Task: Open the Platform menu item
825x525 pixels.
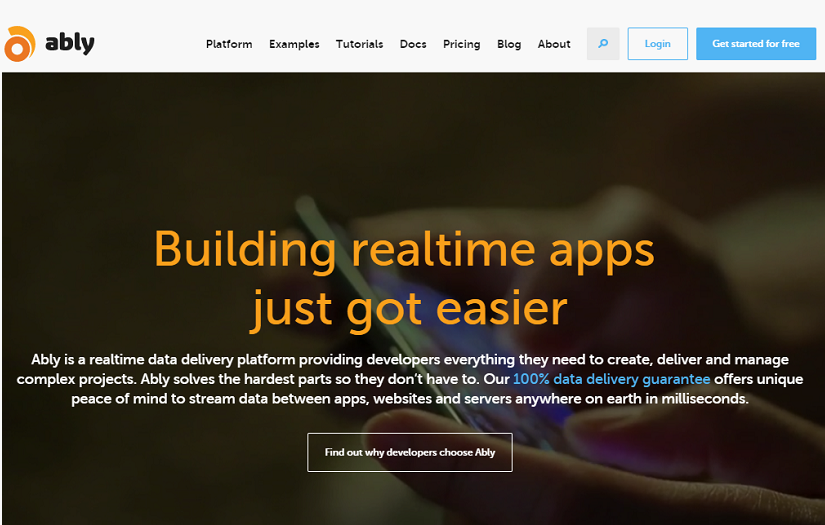Action: click(x=229, y=44)
